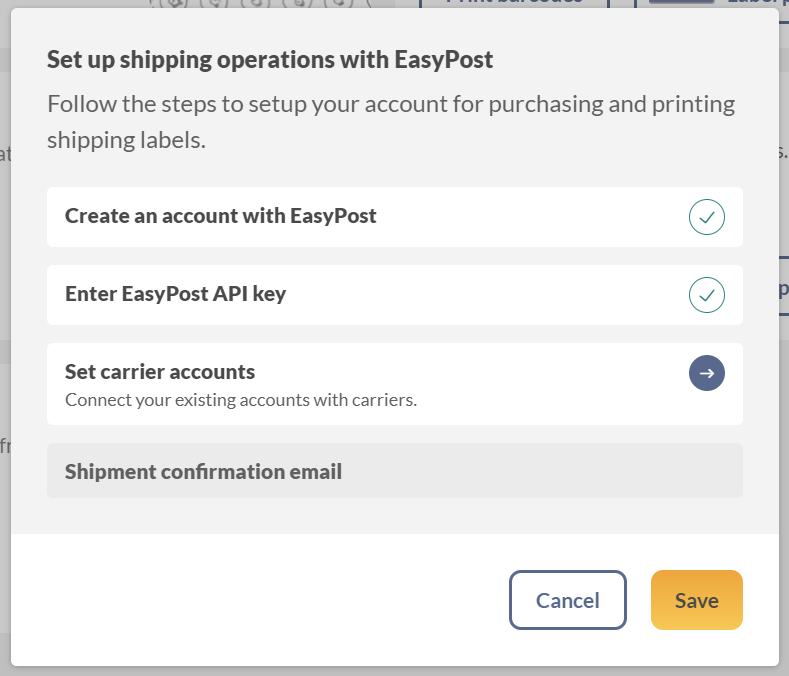Expand the "Create an account with EasyPost" step

394,217
